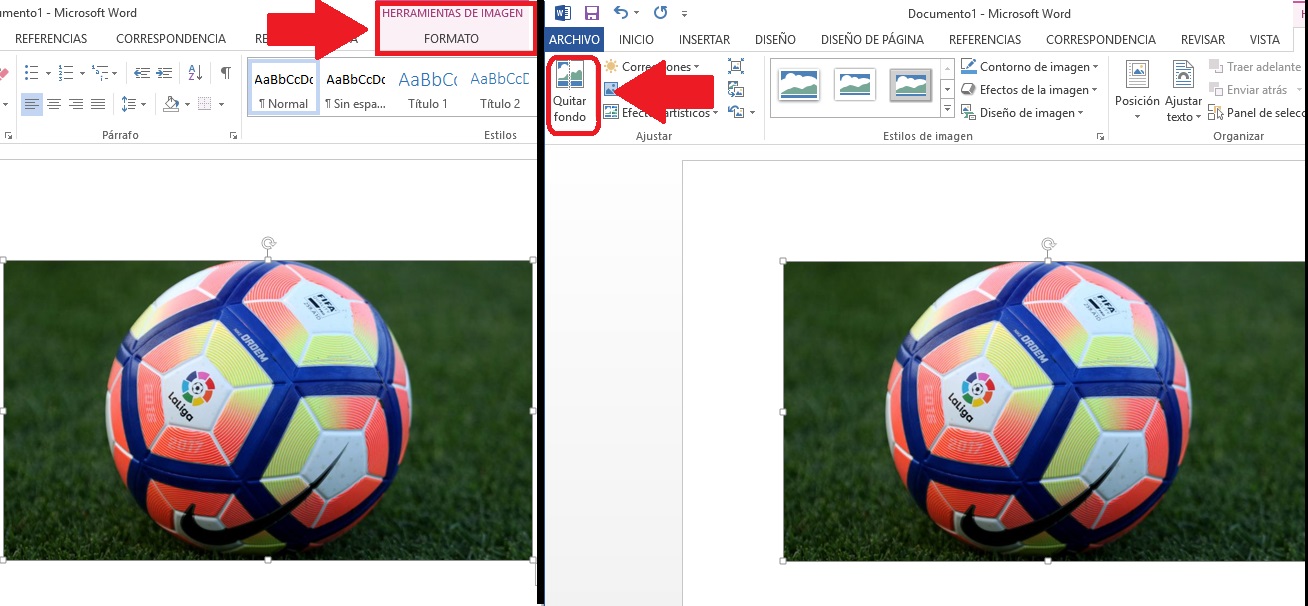
Task: Expand the Reset Picture dropdown arrow
Action: pos(752,113)
